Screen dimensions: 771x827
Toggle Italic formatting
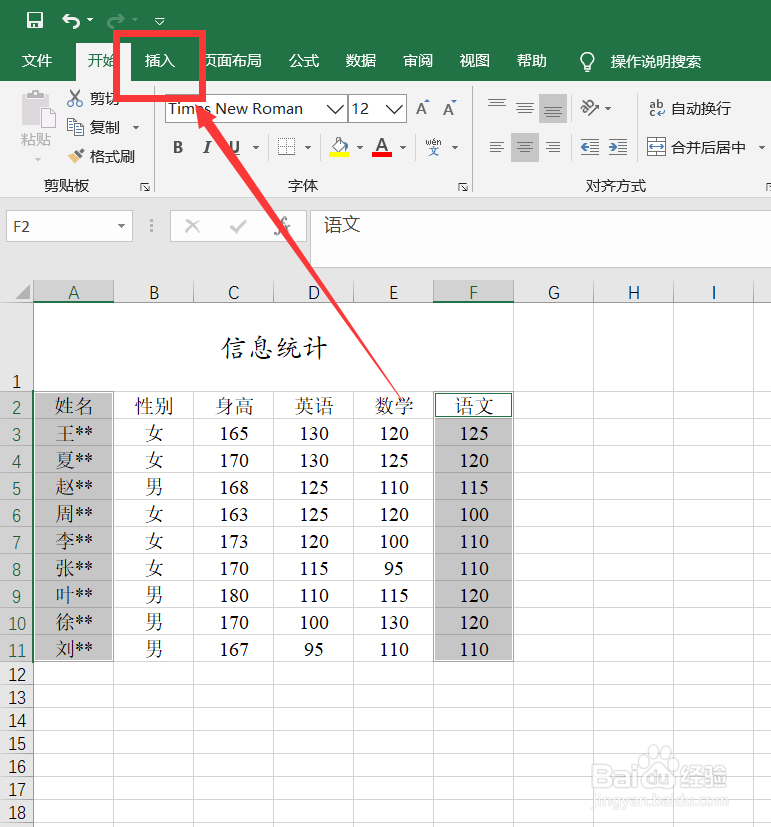pyautogui.click(x=207, y=147)
